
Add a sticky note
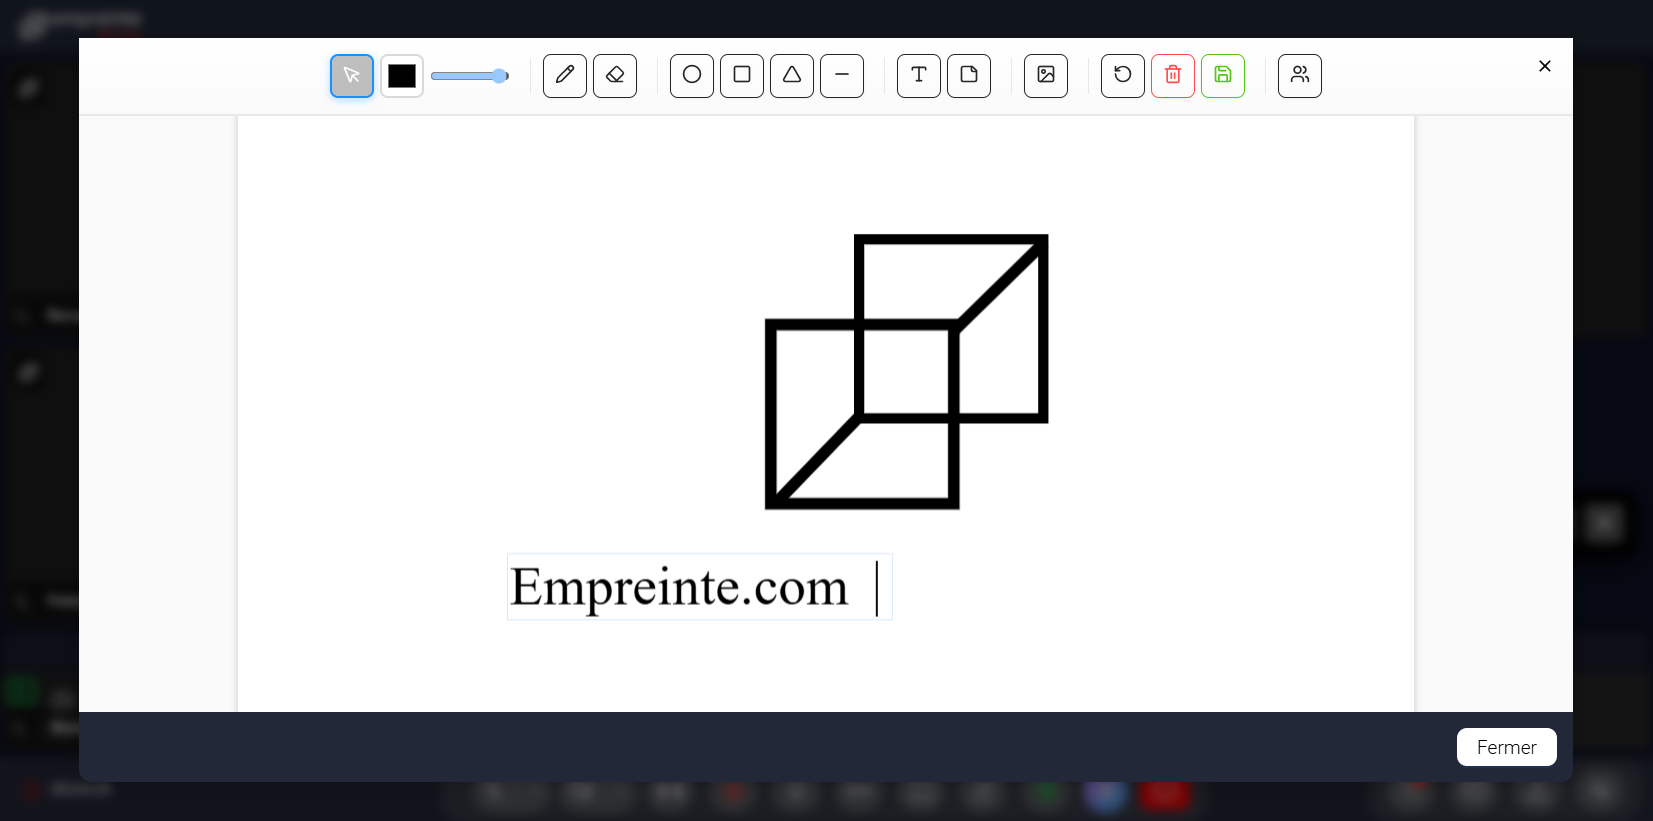(x=969, y=76)
